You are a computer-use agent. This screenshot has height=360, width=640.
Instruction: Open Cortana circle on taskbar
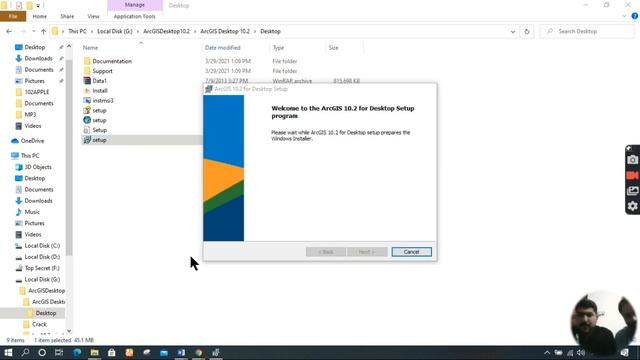(x=42, y=352)
